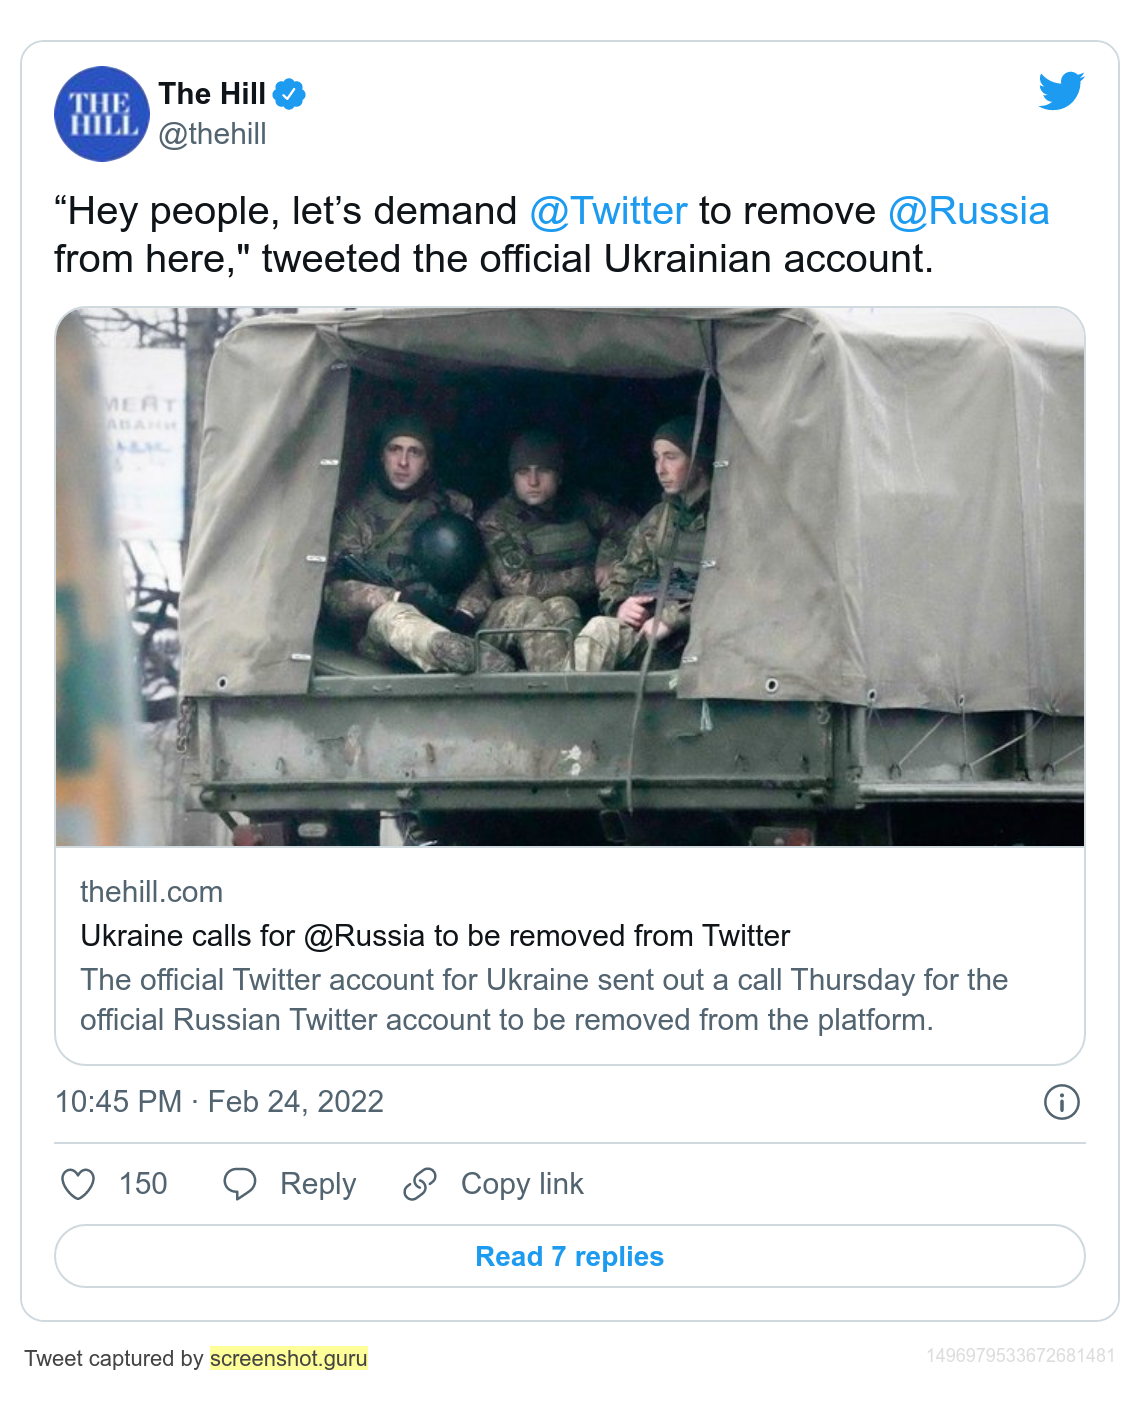Click the article description text
This screenshot has height=1414, width=1140.
543,1000
